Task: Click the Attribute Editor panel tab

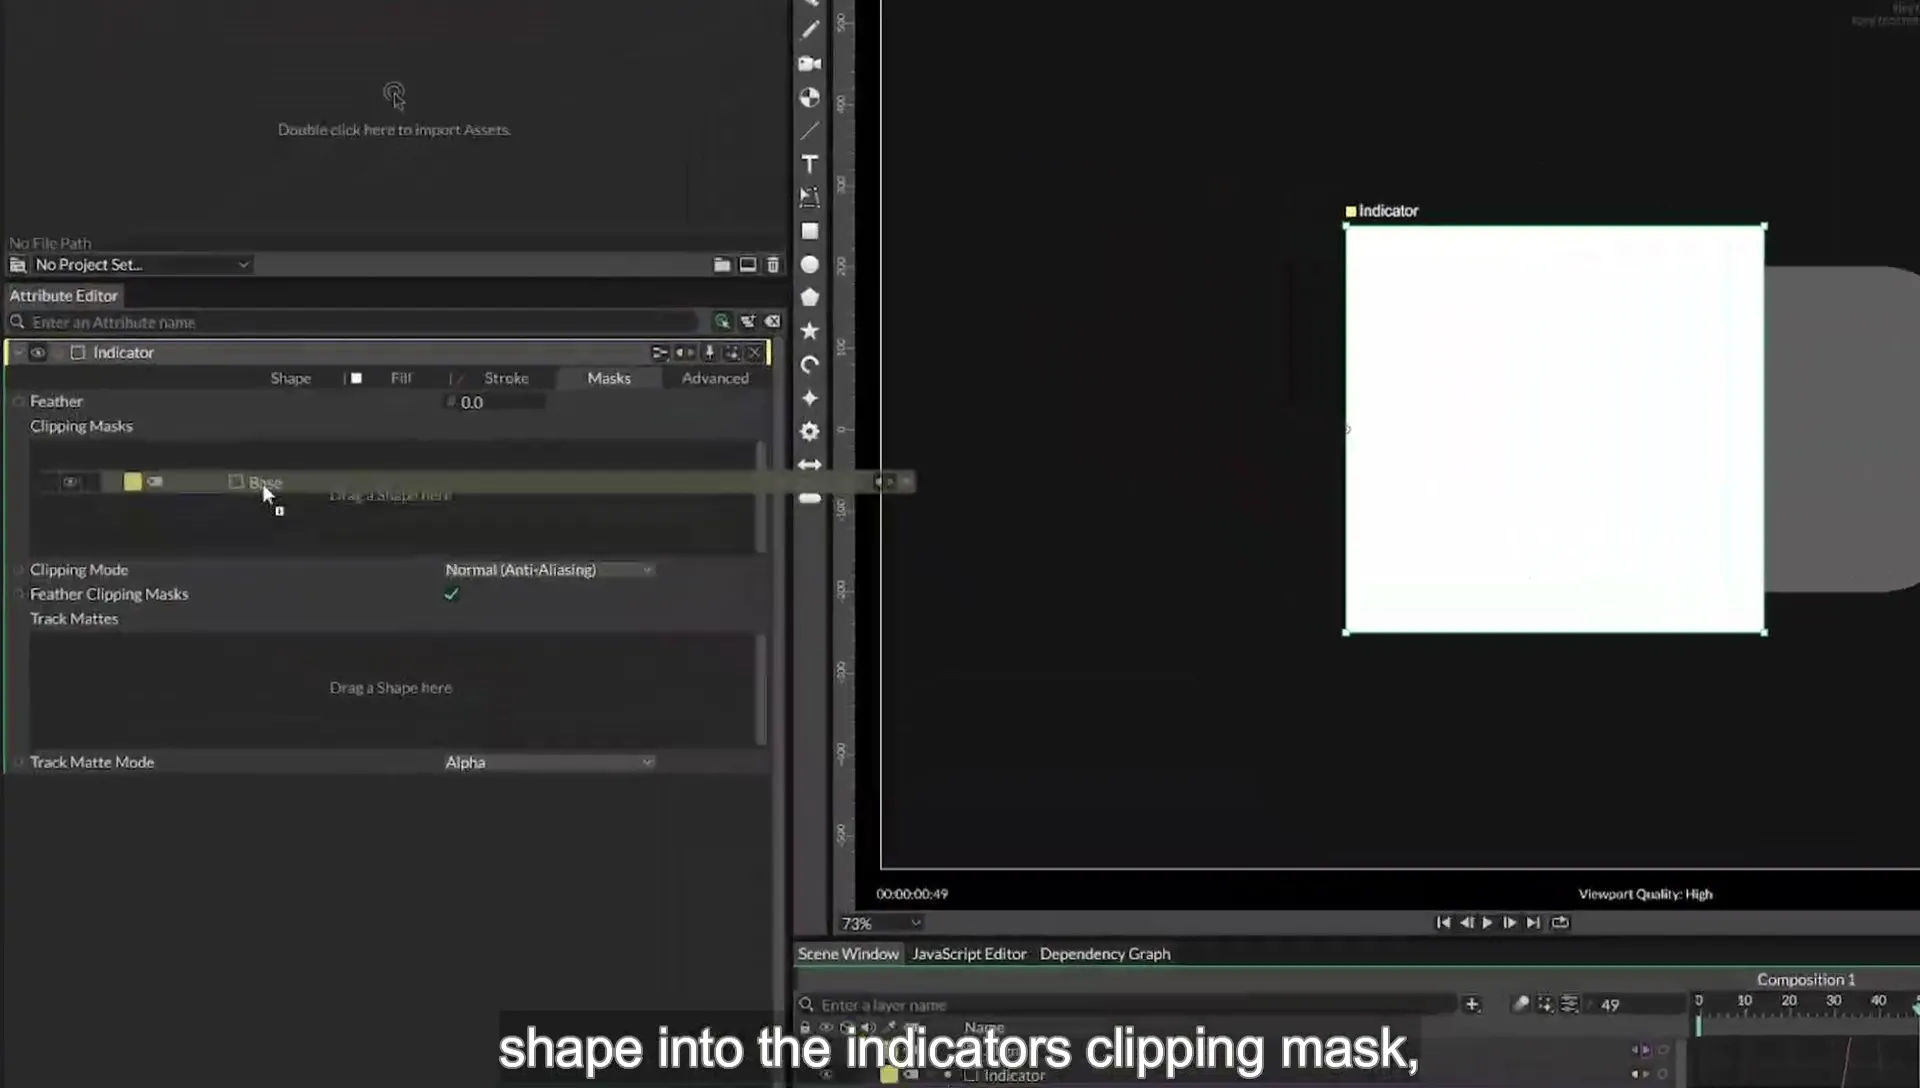Action: [64, 296]
